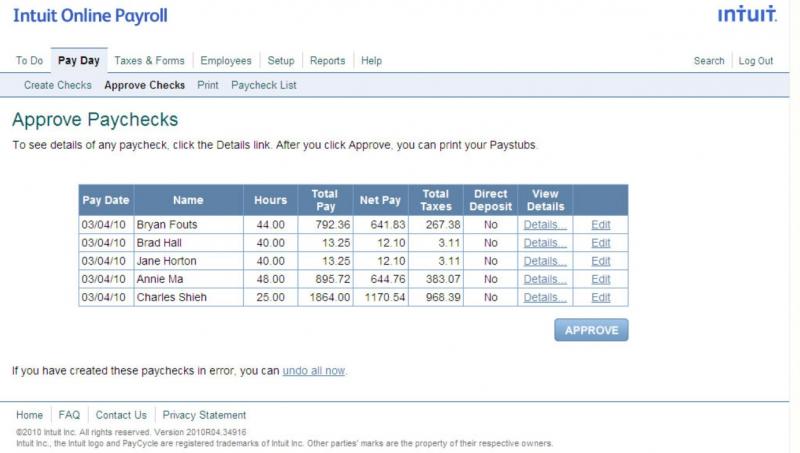Open the FAQ footer link
Screen dimensions: 800x453
click(x=69, y=415)
